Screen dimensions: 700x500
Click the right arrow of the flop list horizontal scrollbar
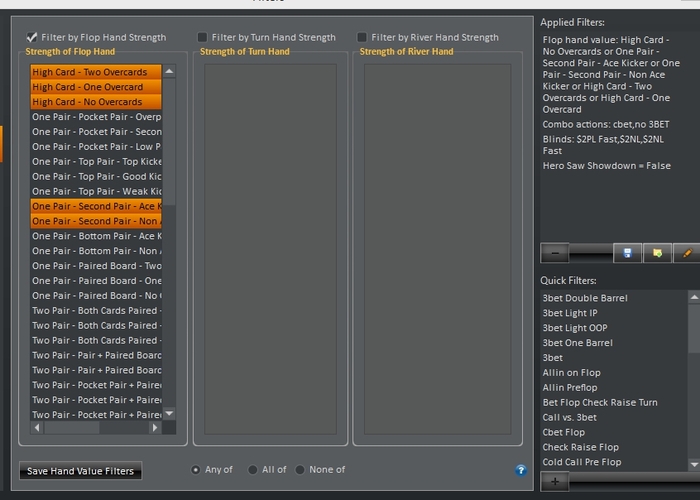pos(155,428)
